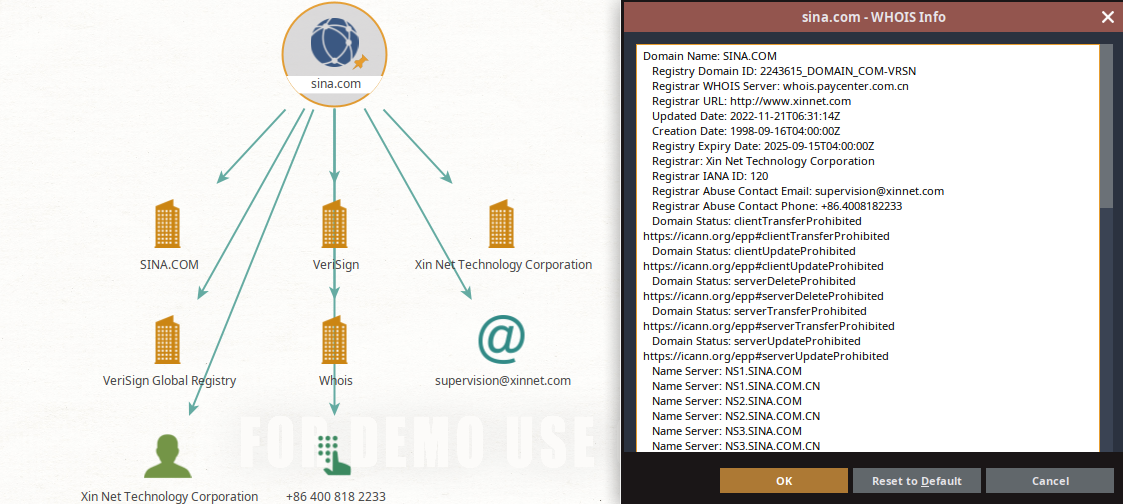1123x504 pixels.
Task: Close the sina.com WHOIS Info dialog
Action: point(1107,17)
